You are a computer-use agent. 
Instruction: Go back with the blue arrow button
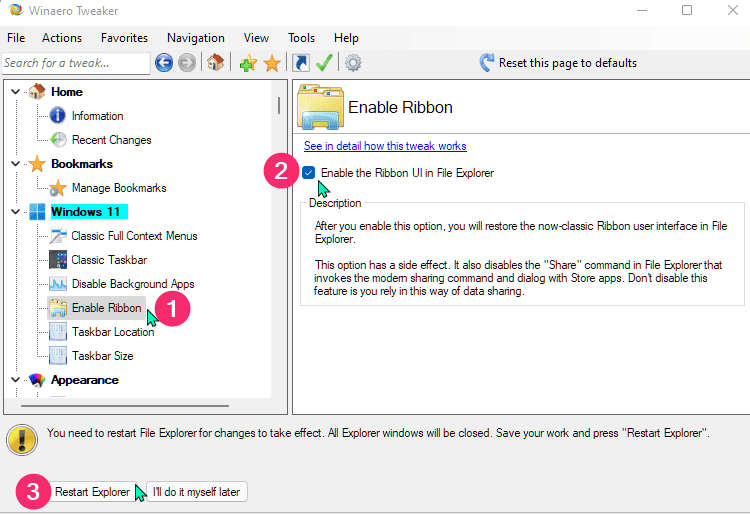[164, 63]
